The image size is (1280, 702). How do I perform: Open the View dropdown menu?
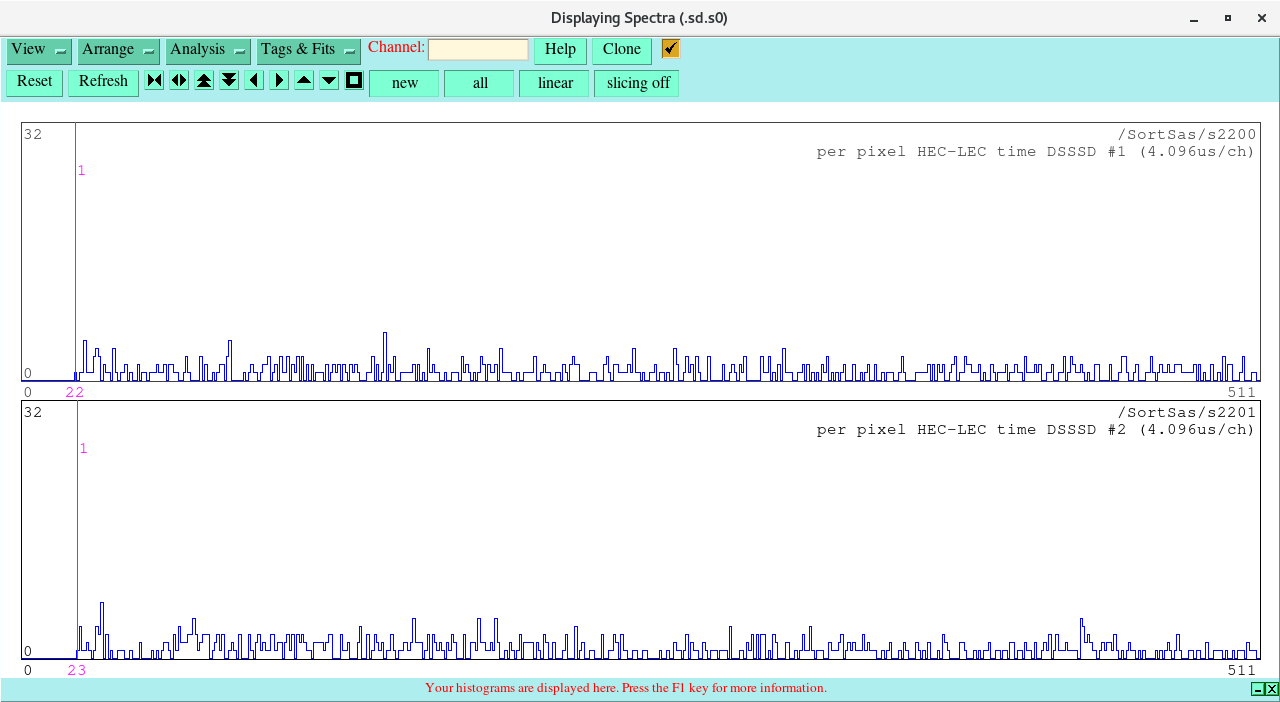click(x=39, y=50)
